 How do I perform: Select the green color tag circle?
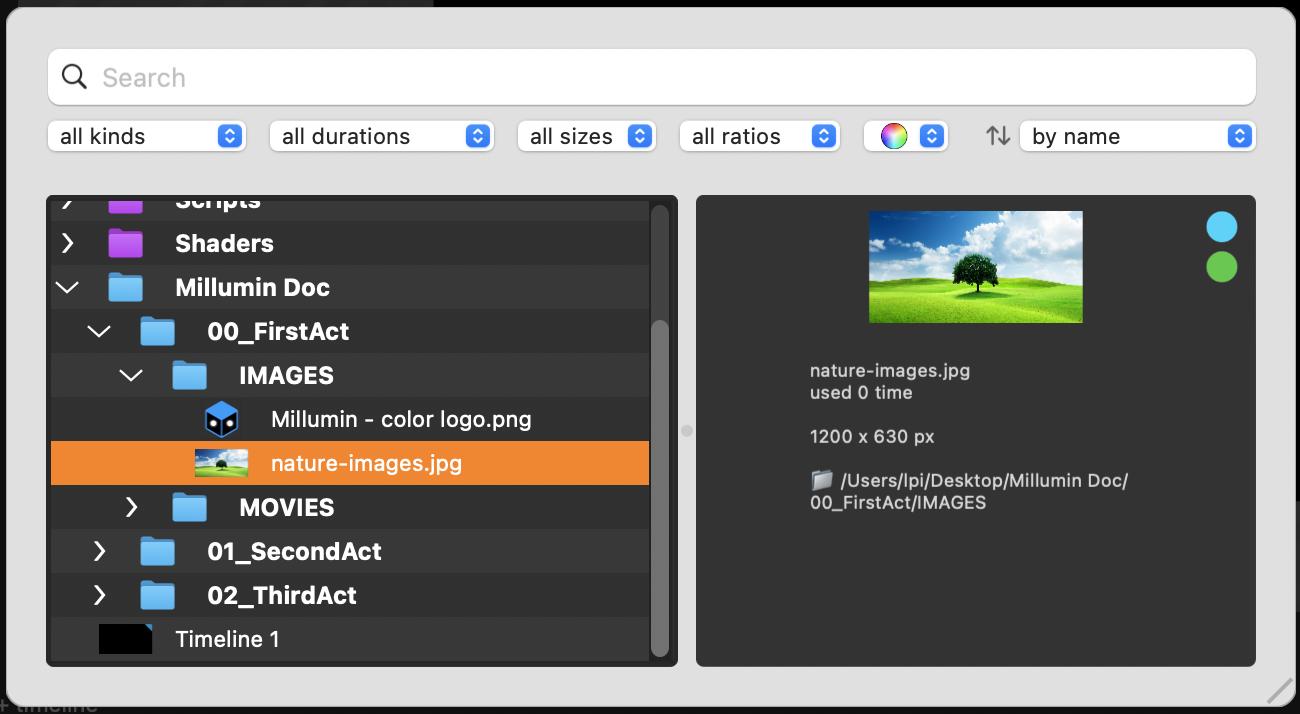coord(1221,267)
